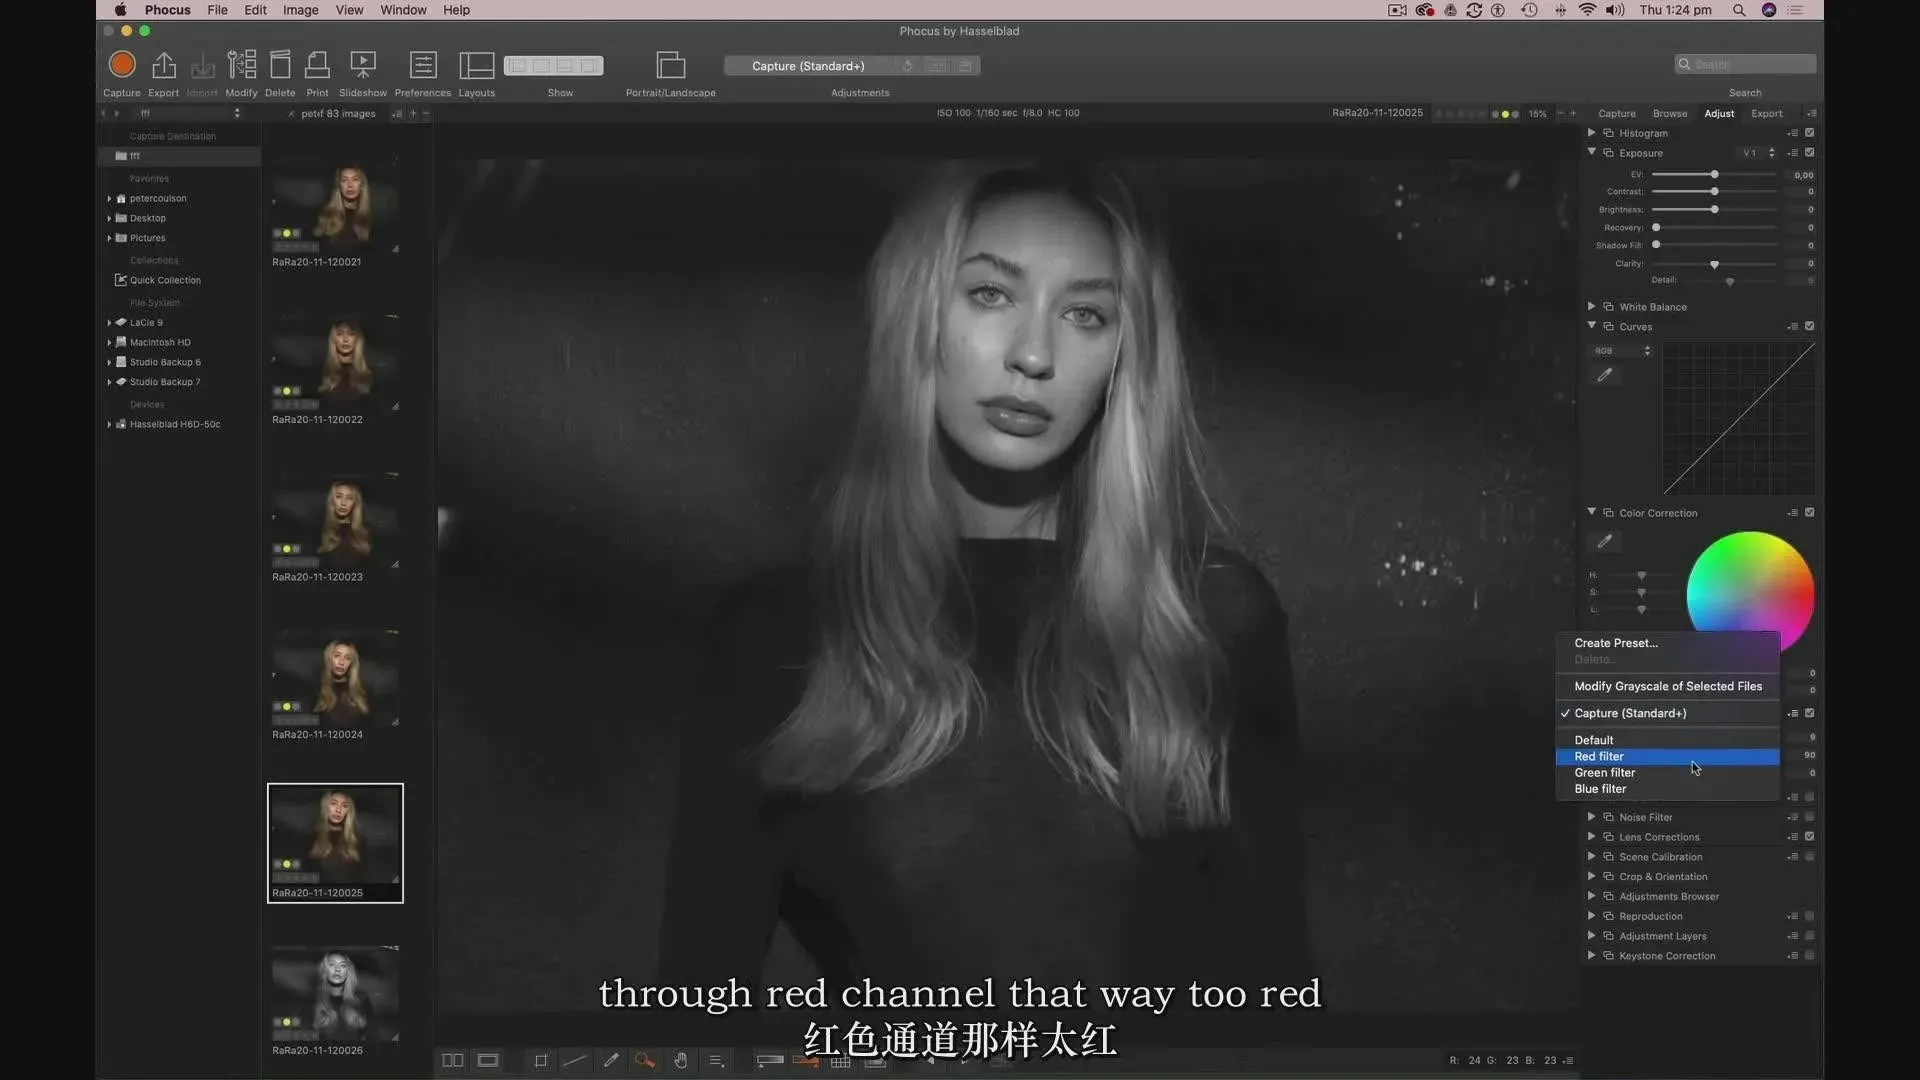Screen dimensions: 1920x1080
Task: Select the orange zoom magnifier tool
Action: (x=645, y=1060)
